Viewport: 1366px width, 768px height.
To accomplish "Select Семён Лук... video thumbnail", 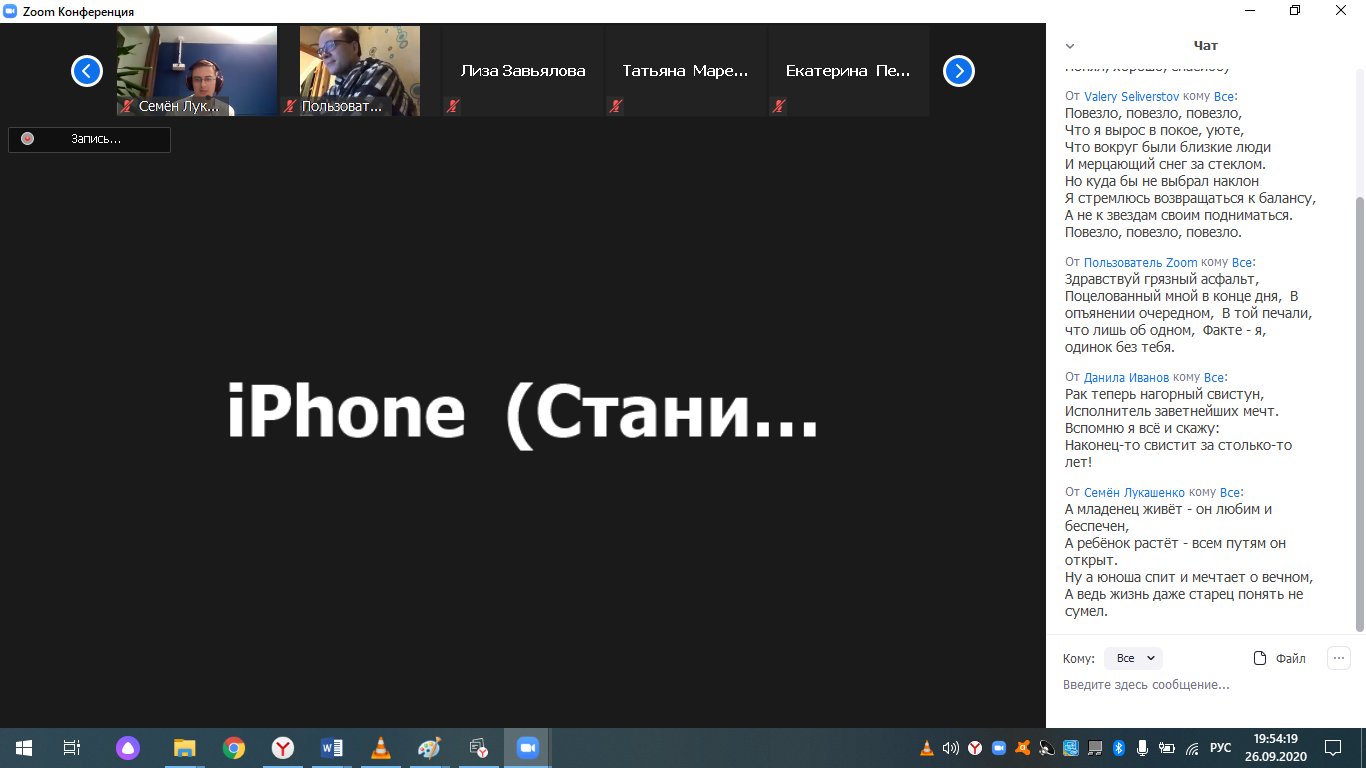I will 197,71.
